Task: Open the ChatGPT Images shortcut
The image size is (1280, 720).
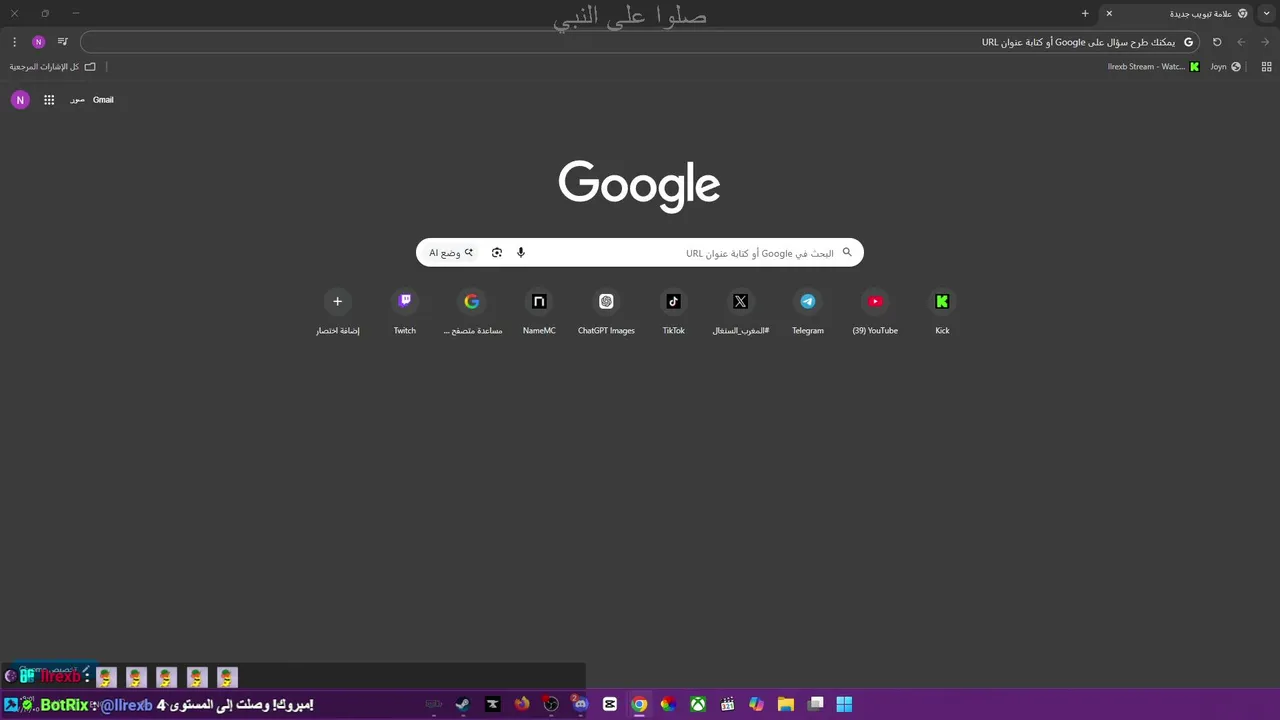Action: click(x=606, y=312)
